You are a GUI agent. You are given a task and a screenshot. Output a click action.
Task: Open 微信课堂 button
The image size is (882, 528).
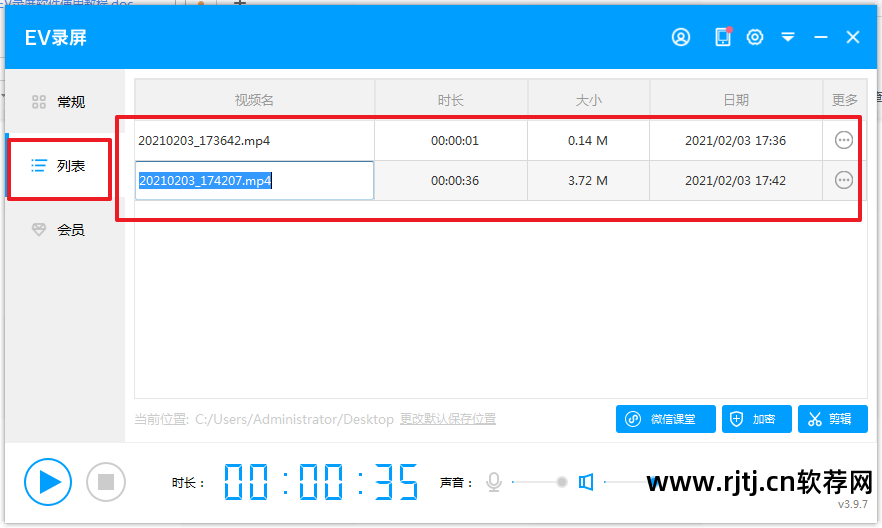point(665,419)
